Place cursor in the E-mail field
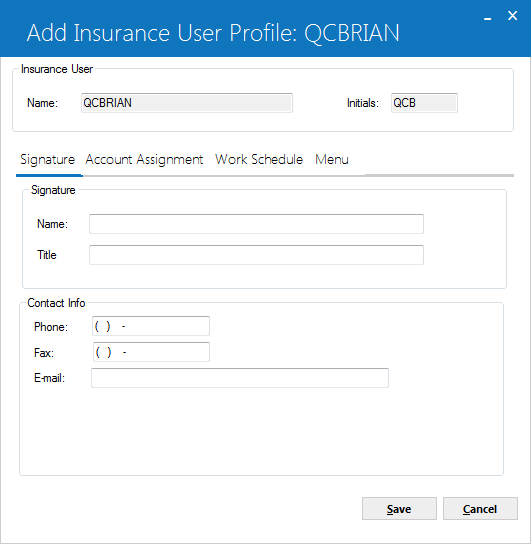Screen dimensions: 531x544 [x=240, y=378]
